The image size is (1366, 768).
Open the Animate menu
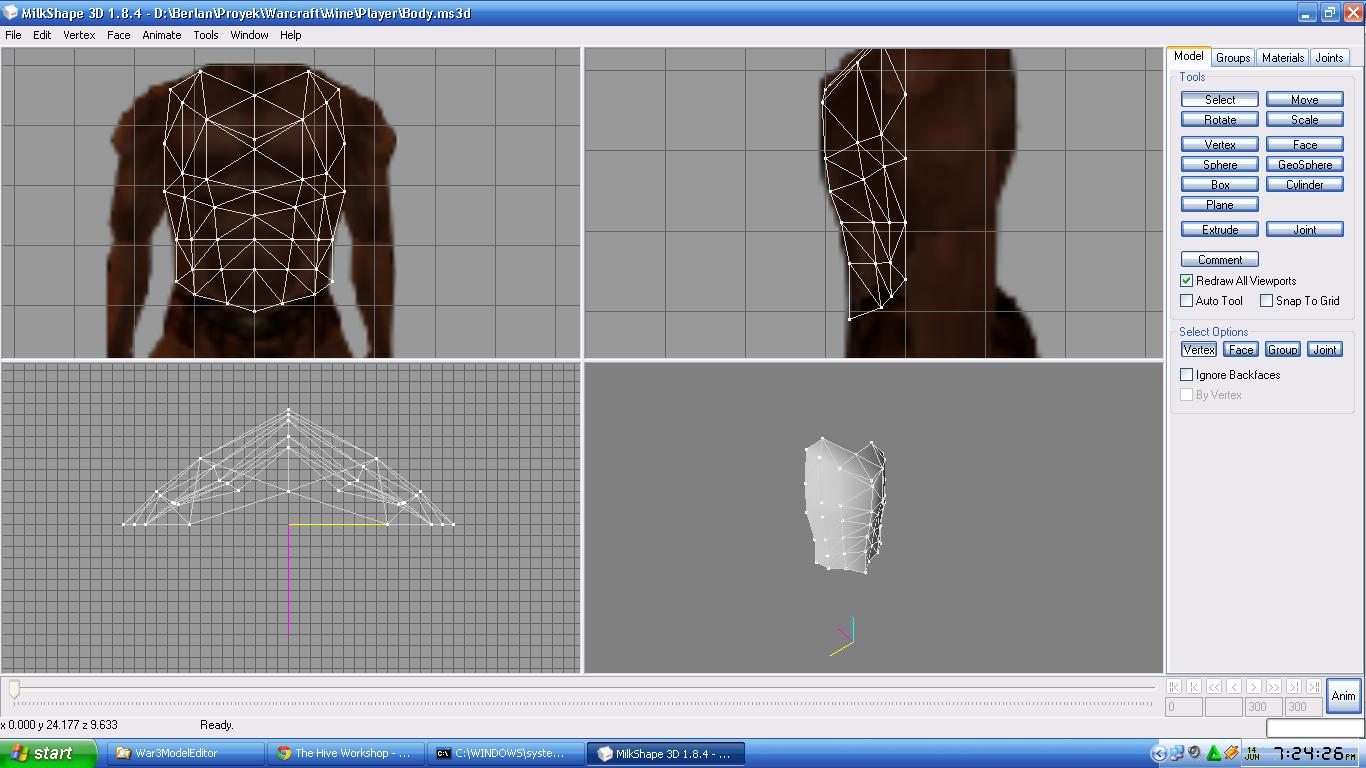point(161,35)
